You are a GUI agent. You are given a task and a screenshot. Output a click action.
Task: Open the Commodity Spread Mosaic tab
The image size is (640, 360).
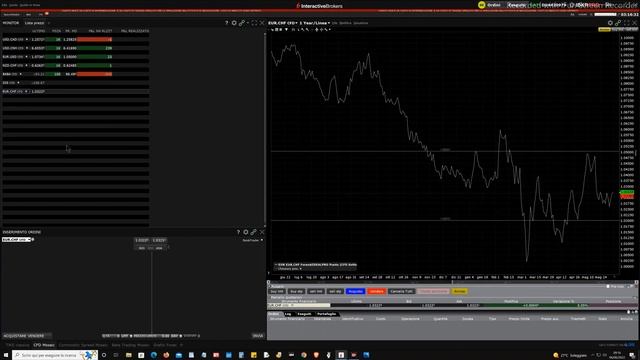point(83,345)
